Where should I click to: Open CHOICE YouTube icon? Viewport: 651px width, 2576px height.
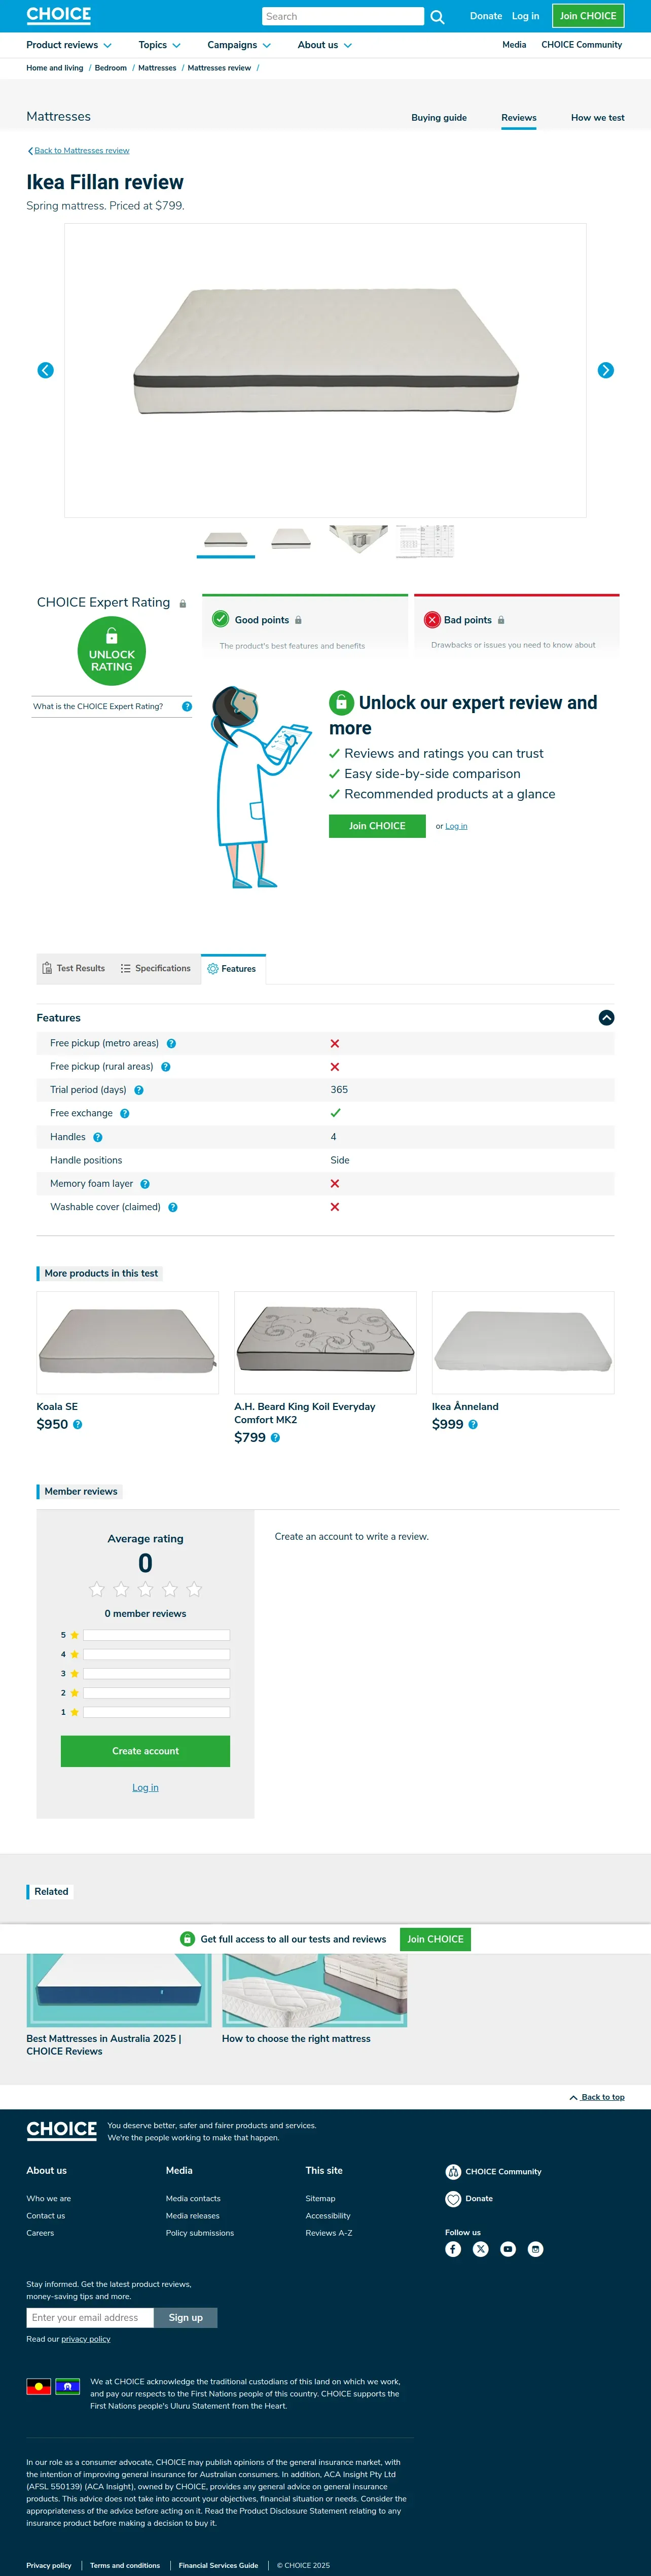(508, 2249)
